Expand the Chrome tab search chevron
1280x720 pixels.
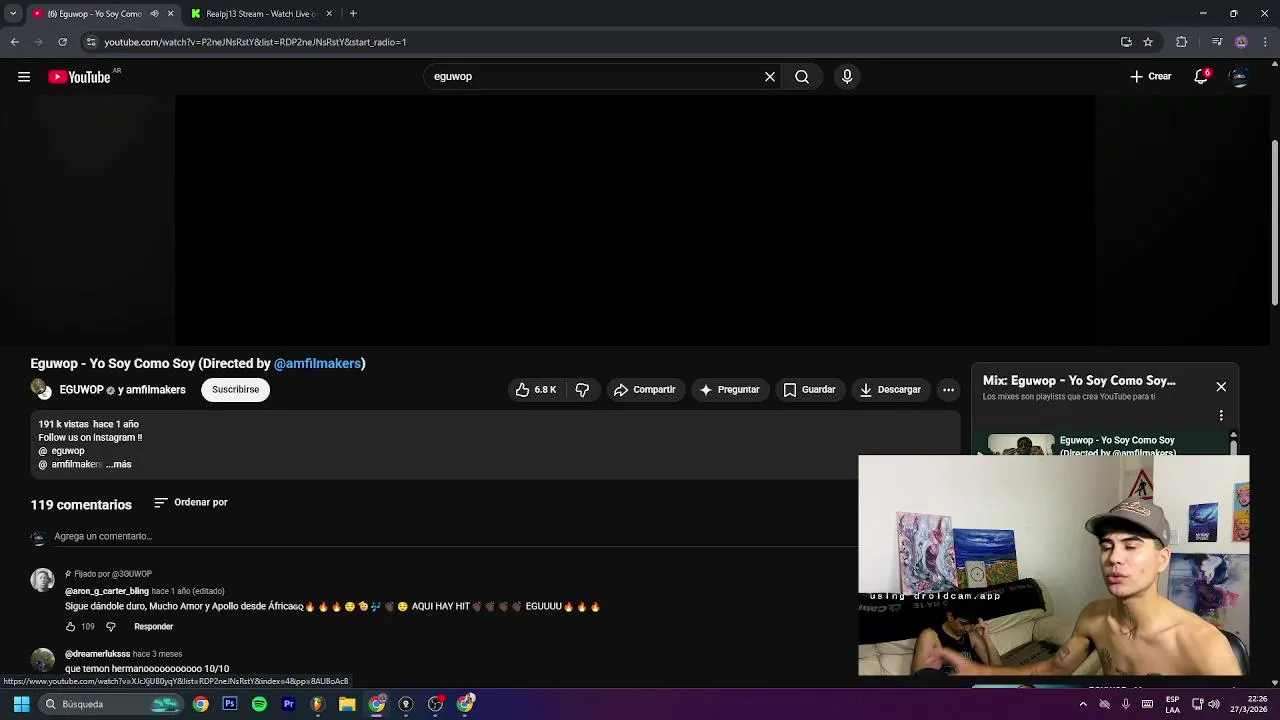point(13,14)
